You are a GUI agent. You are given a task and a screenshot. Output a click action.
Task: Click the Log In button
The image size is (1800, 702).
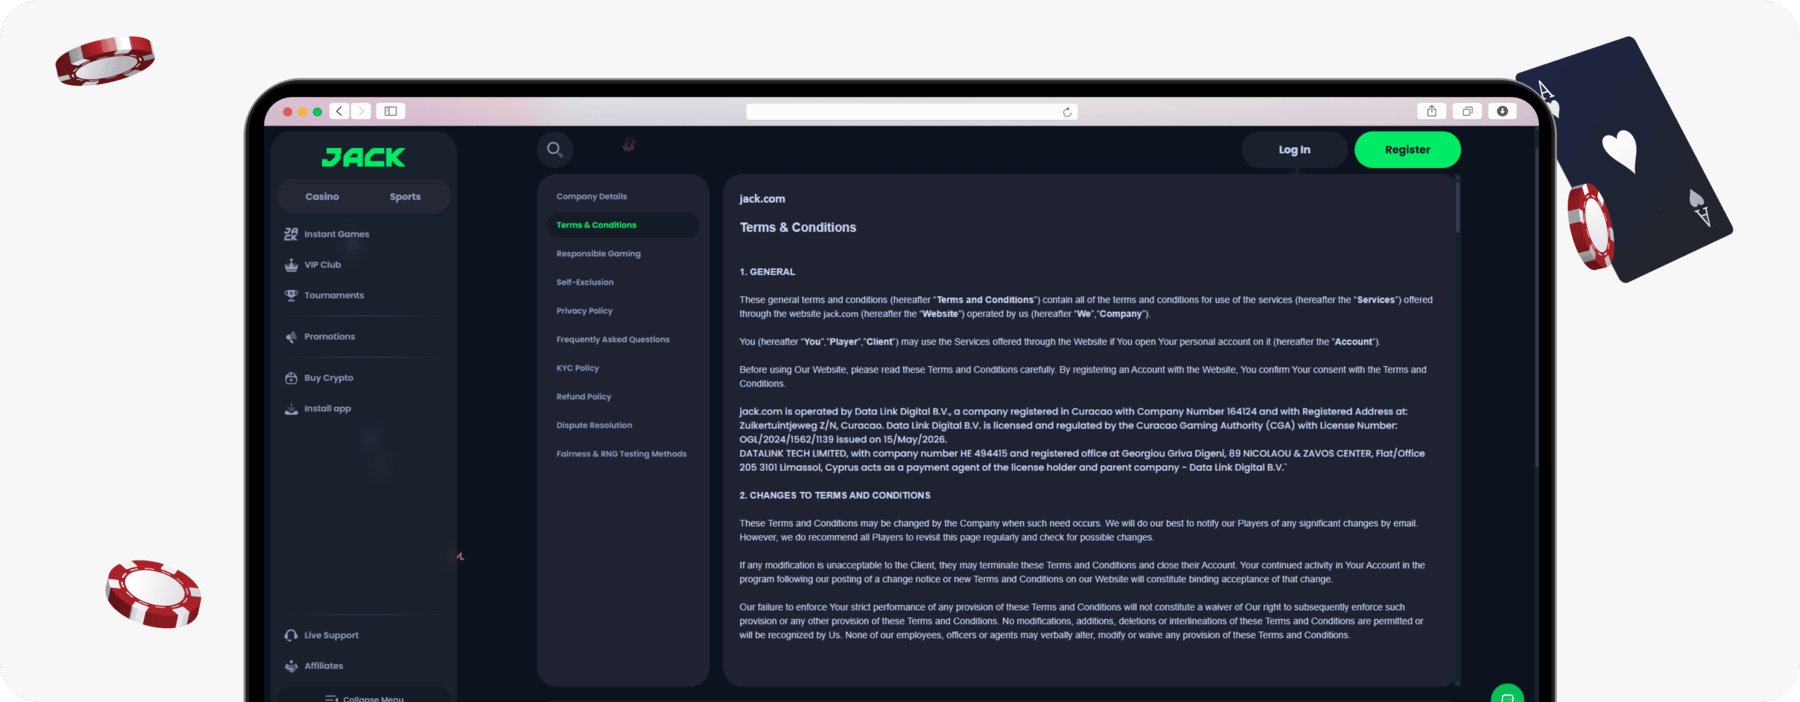(x=1294, y=150)
